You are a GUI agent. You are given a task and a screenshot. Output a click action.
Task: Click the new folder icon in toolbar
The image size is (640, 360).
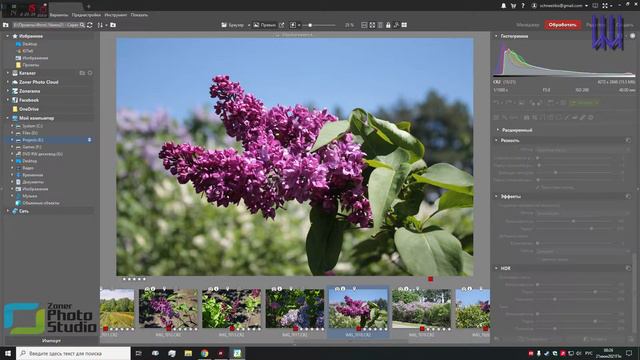pyautogui.click(x=113, y=25)
